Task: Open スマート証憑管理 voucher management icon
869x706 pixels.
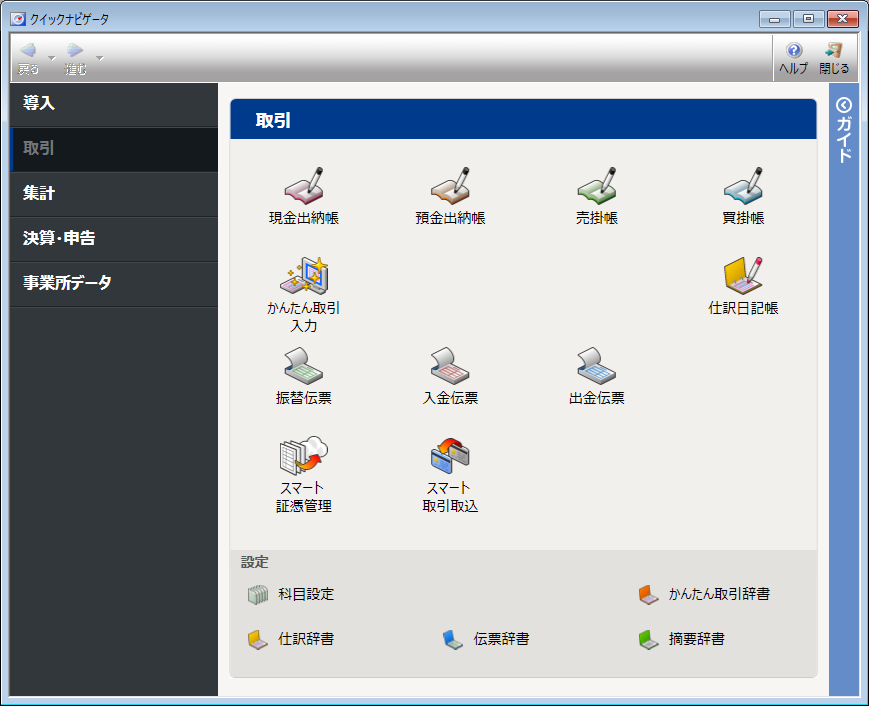Action: pos(304,456)
